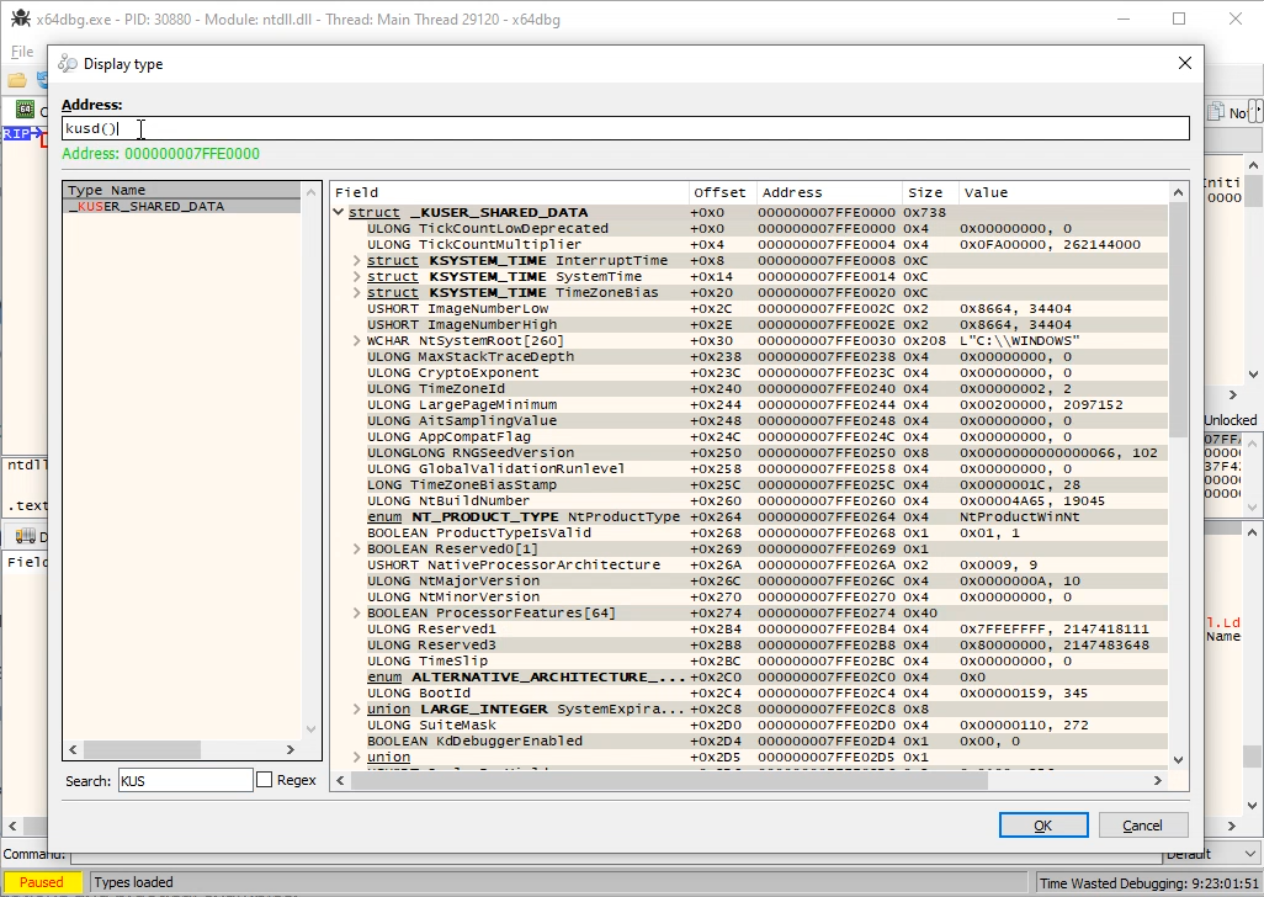Viewport: 1264px width, 897px height.
Task: Expand the NtSystemRoot[260] array
Action: [x=357, y=341]
